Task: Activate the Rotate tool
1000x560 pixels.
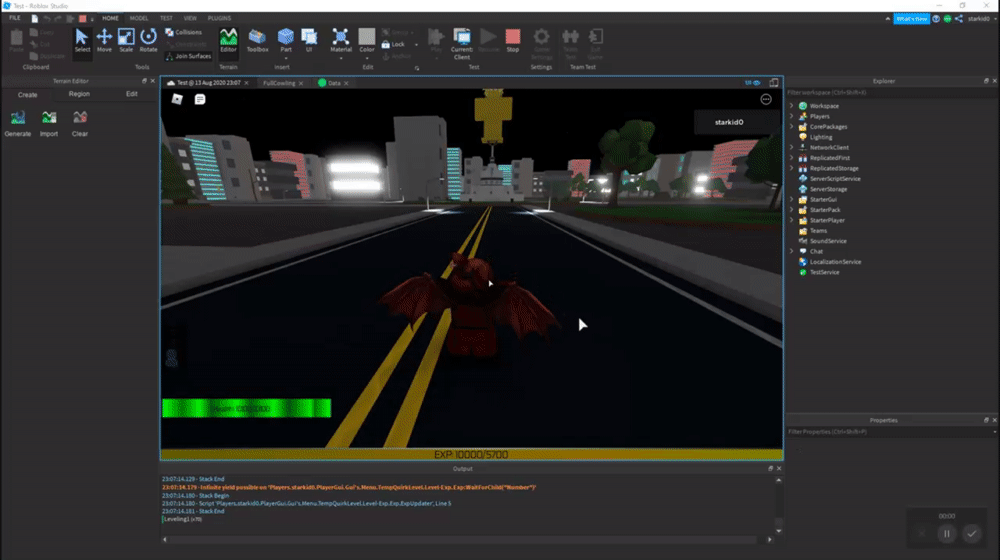Action: (x=149, y=41)
